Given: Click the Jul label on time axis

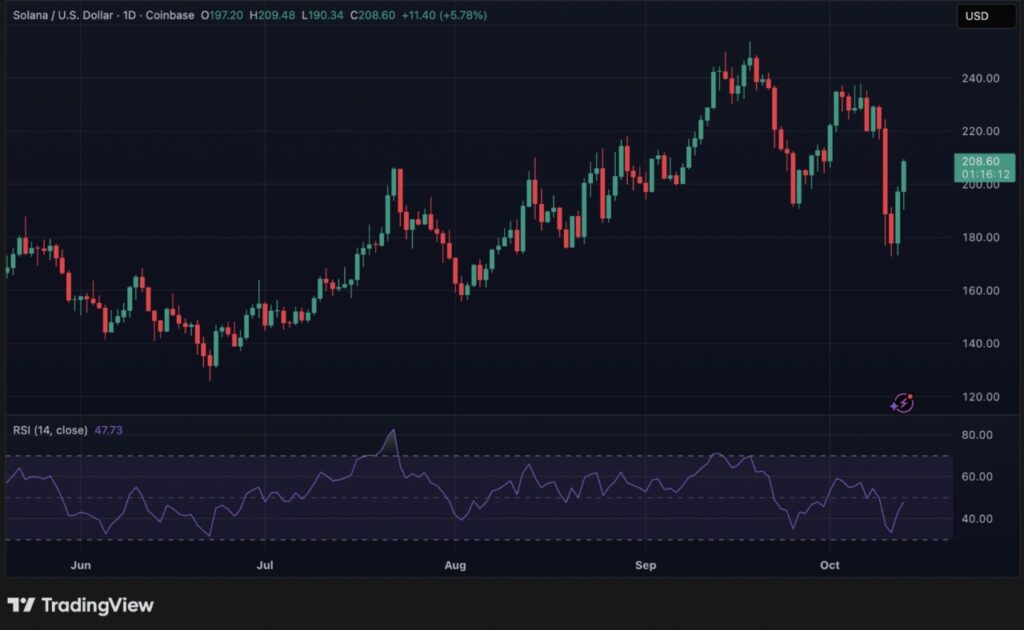Looking at the screenshot, I should 265,565.
